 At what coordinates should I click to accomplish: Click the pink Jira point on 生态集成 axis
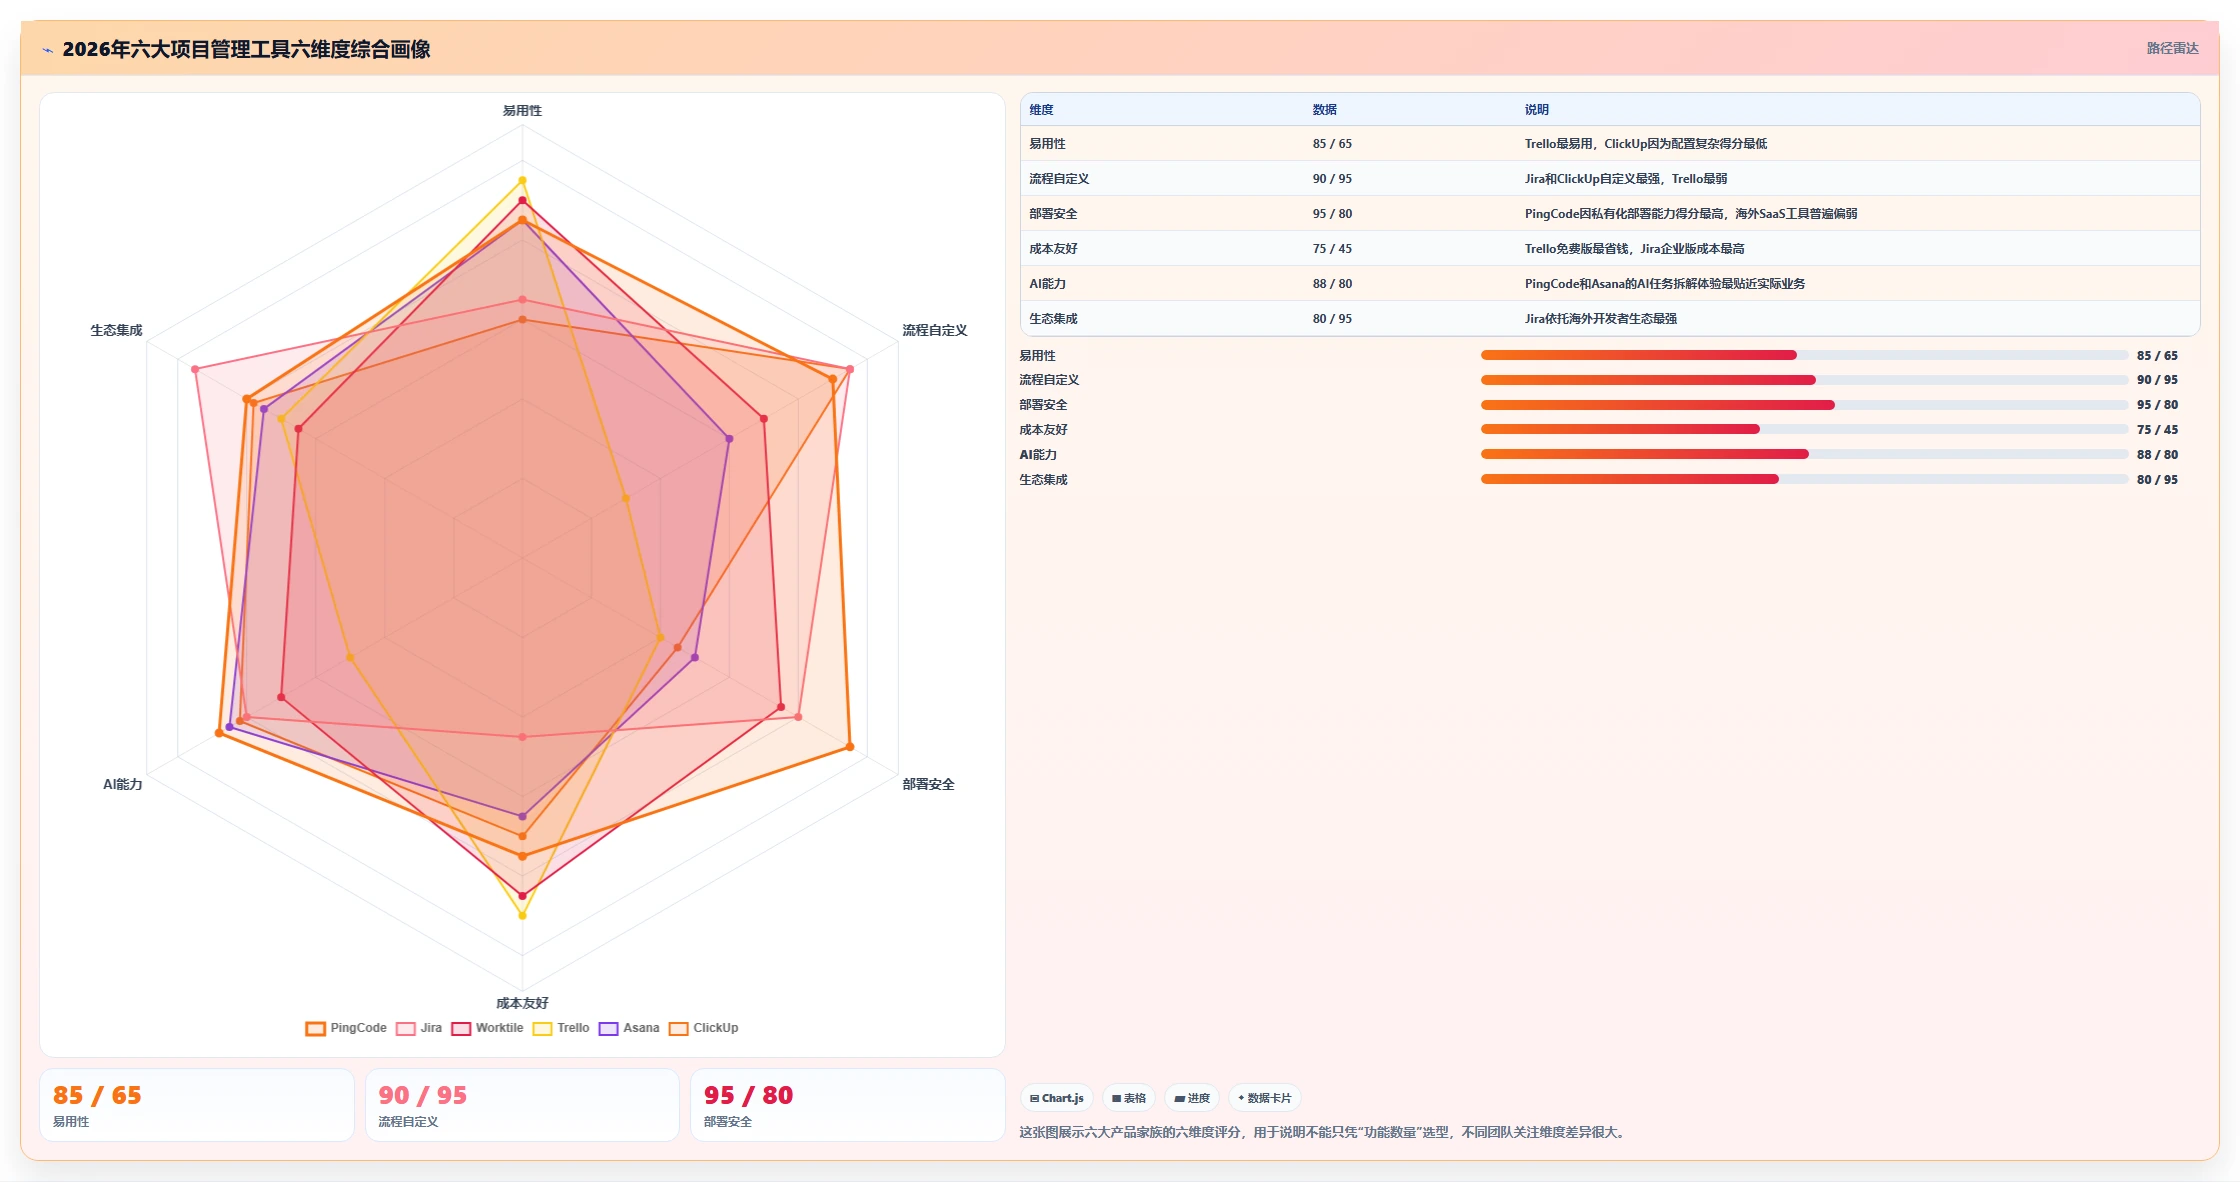195,369
